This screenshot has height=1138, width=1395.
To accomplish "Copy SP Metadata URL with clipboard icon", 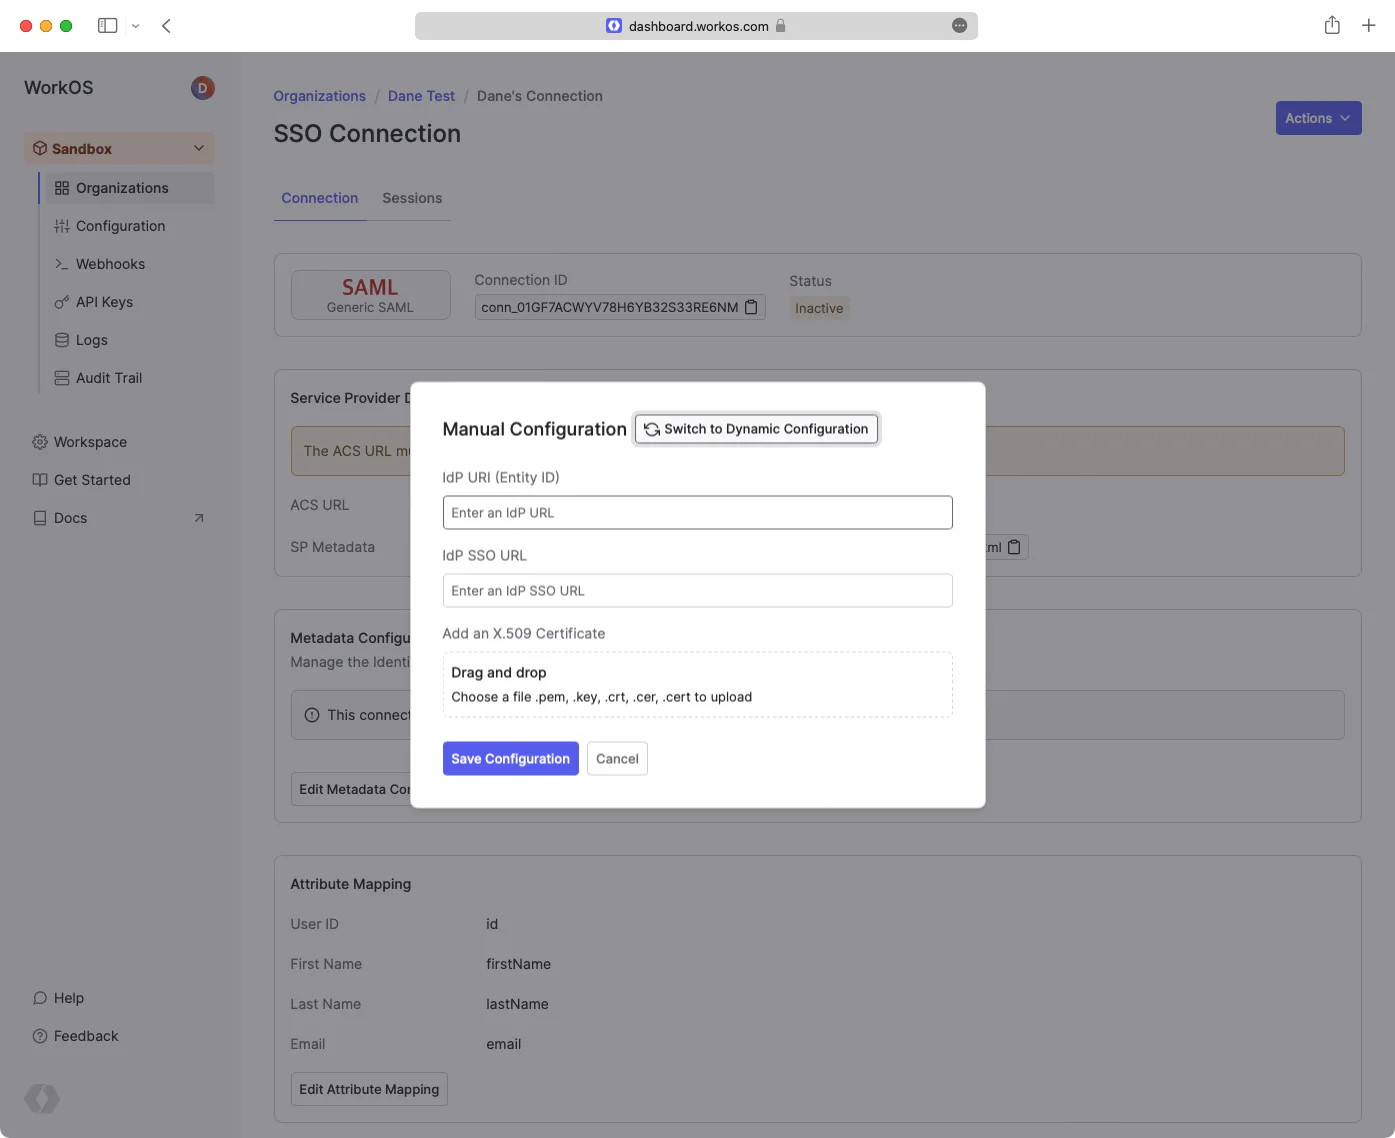I will pos(1015,547).
